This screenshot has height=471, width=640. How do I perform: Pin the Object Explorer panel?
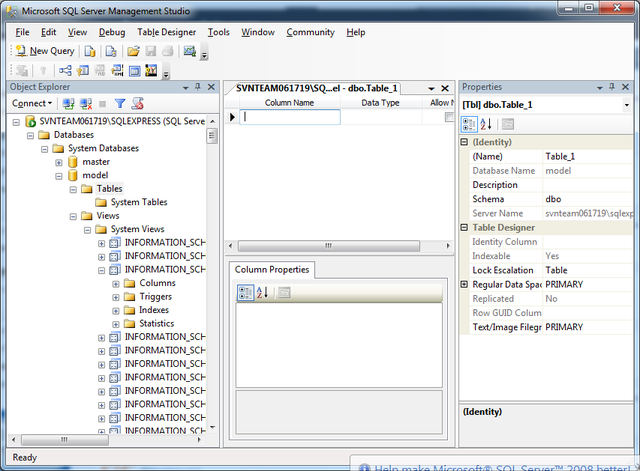(198, 87)
